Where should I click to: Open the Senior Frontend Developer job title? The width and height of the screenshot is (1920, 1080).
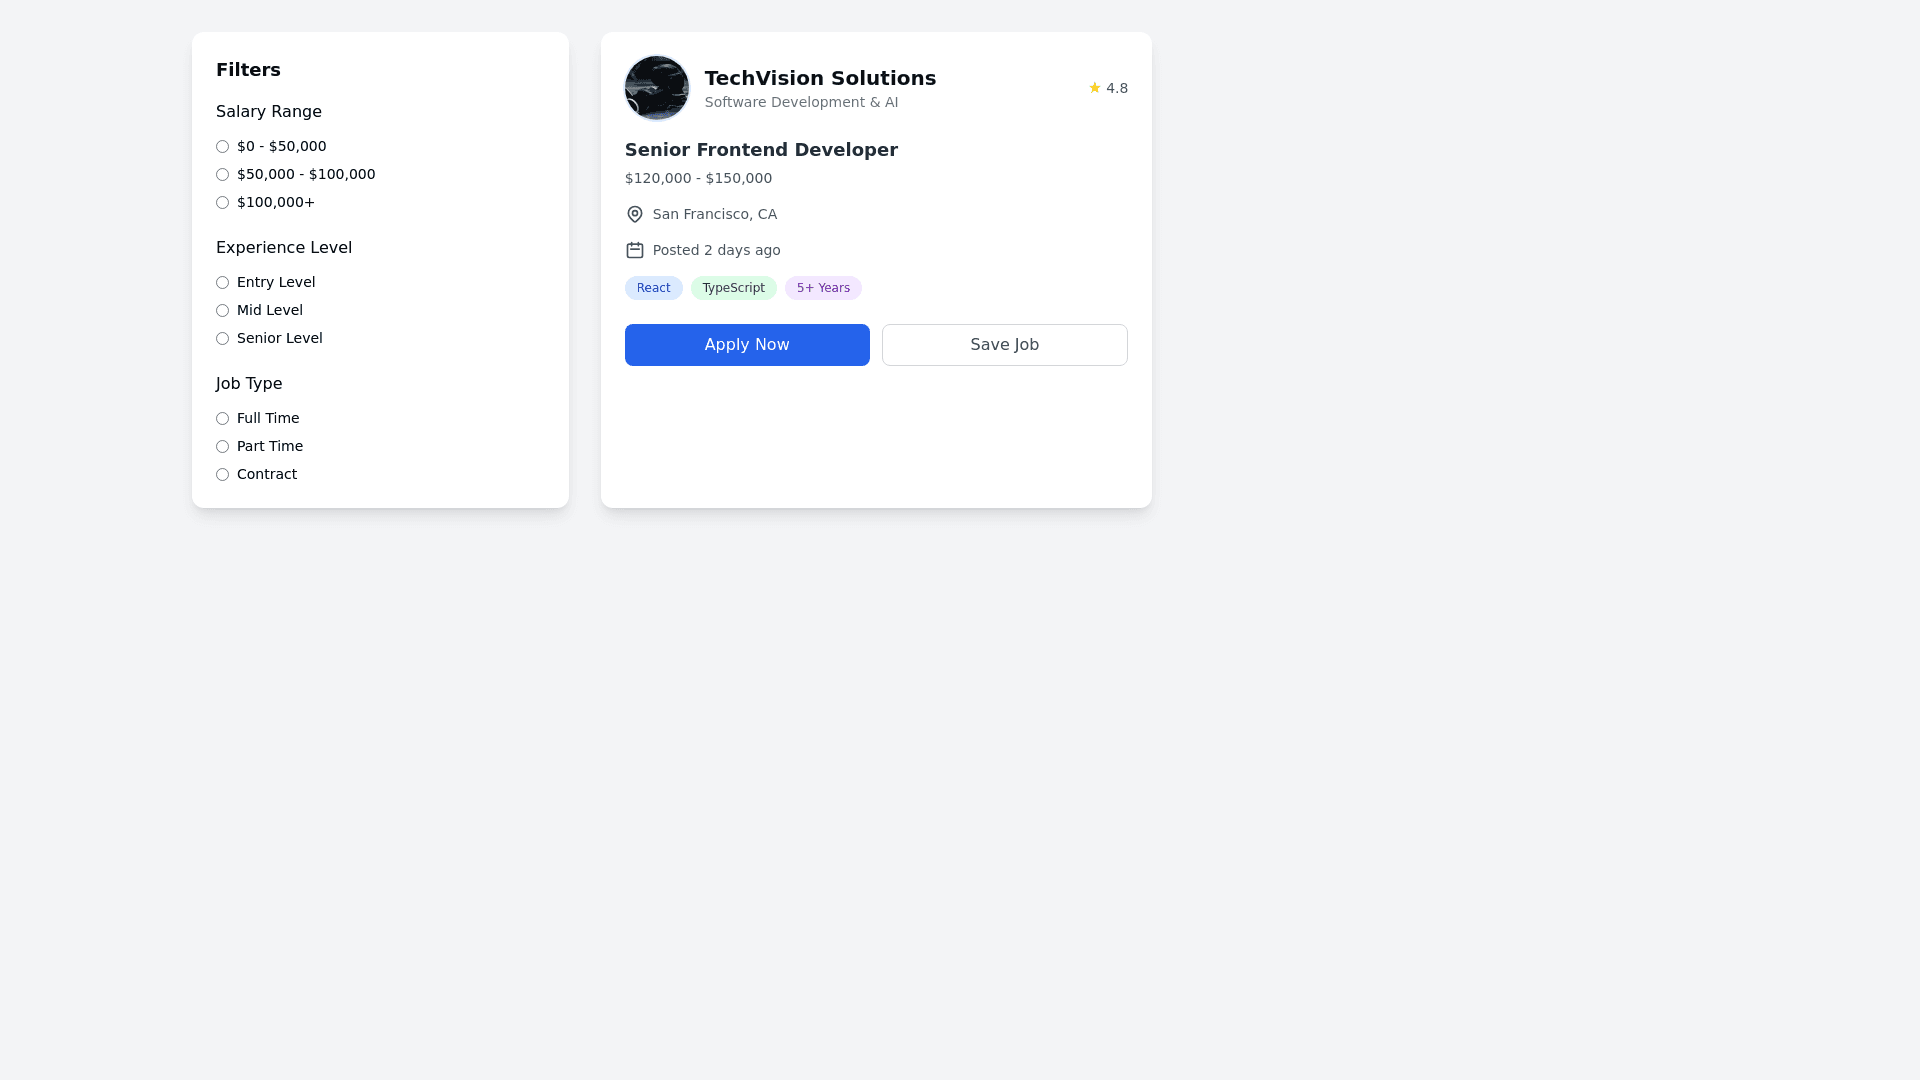[x=761, y=150]
